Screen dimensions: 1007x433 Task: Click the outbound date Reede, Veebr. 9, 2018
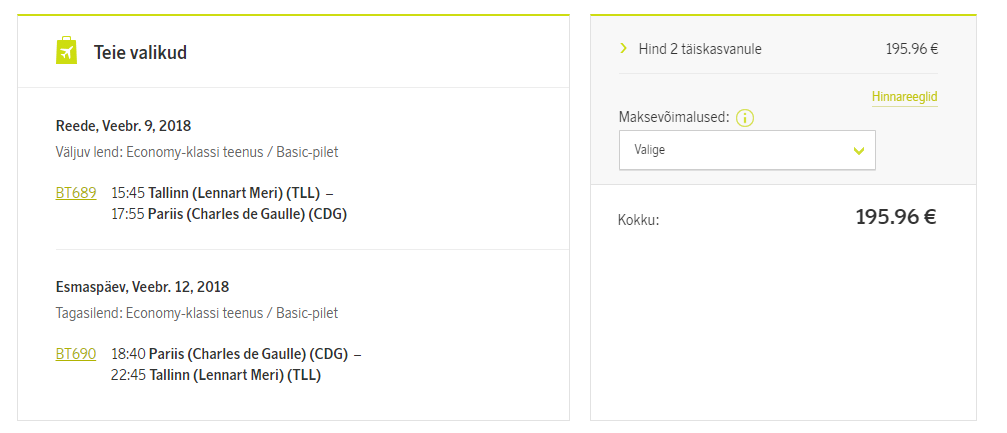(x=123, y=125)
